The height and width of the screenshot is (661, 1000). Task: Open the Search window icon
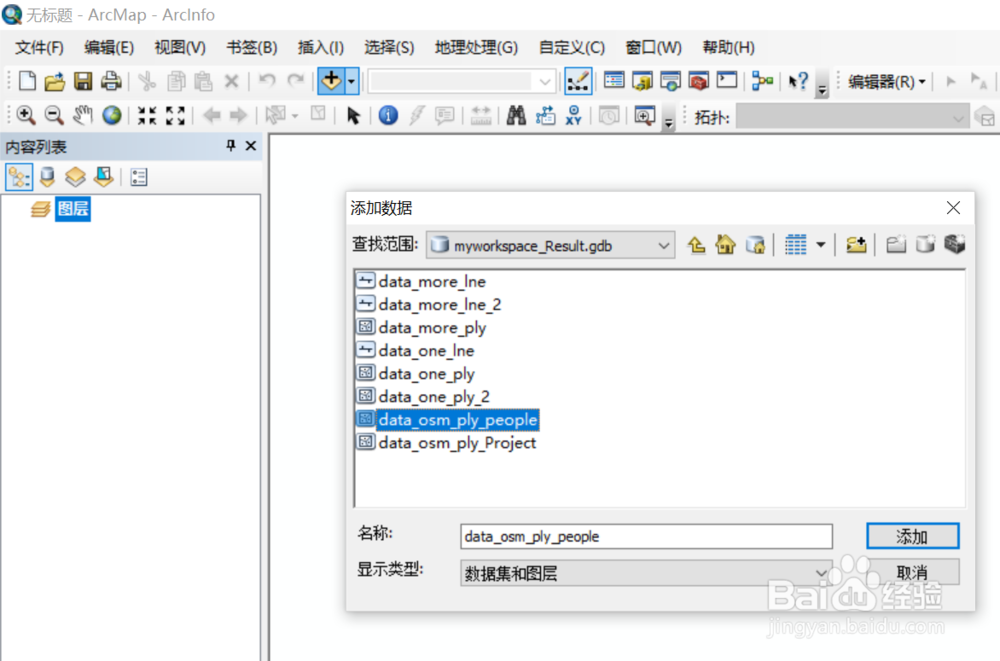tap(670, 81)
